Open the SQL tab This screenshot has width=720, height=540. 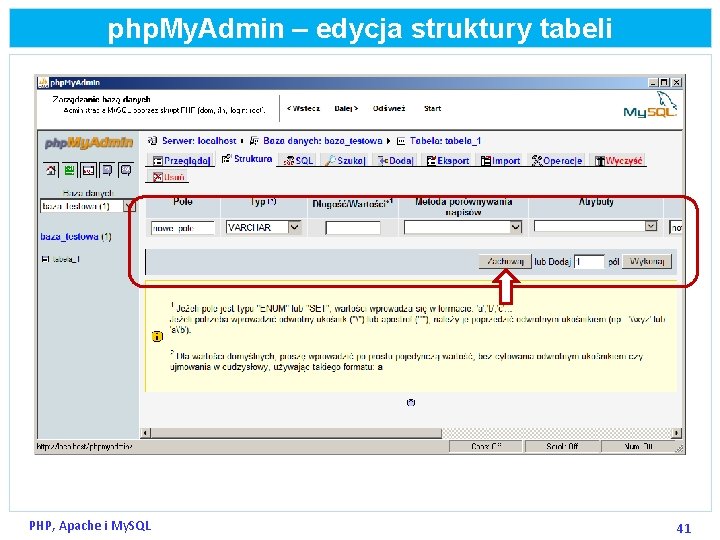(x=298, y=160)
